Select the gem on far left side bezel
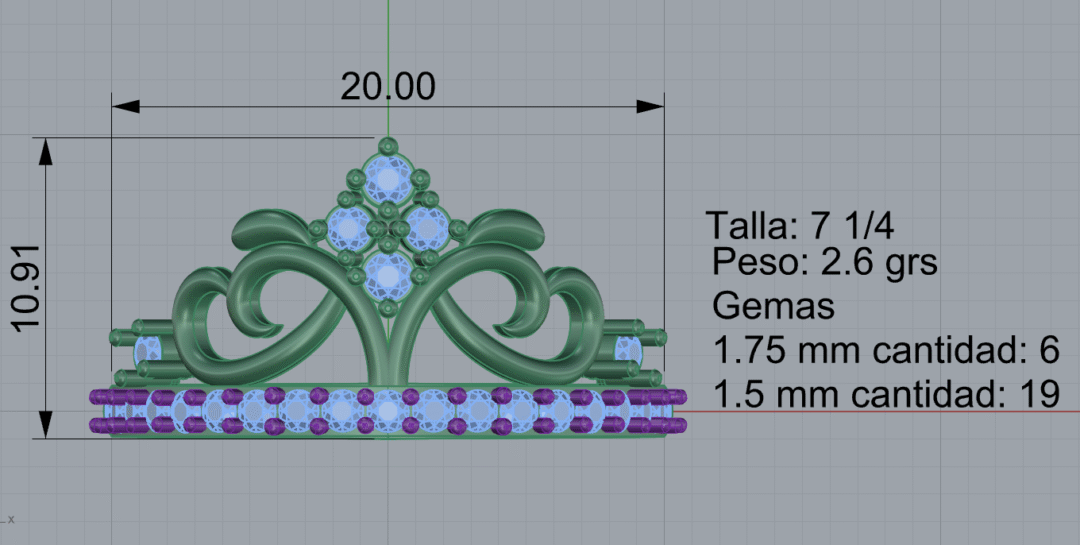This screenshot has height=545, width=1080. coord(148,350)
